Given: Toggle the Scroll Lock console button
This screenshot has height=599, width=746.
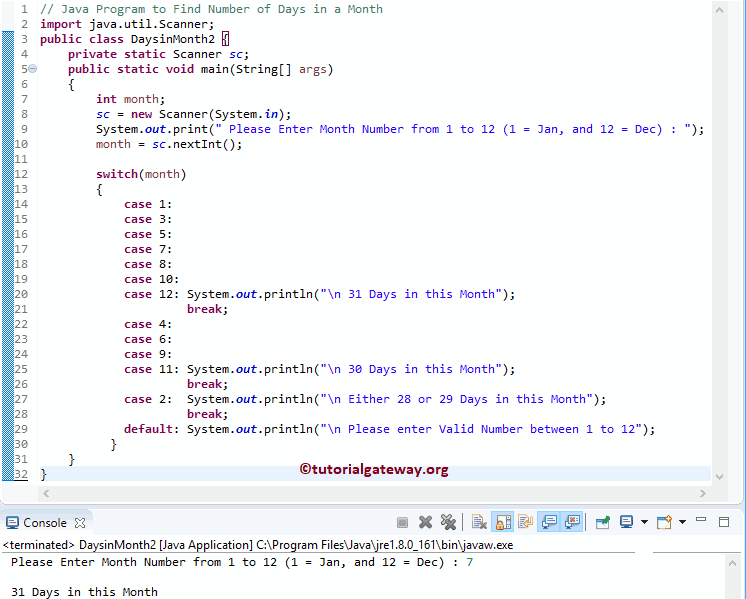Looking at the screenshot, I should click(502, 522).
